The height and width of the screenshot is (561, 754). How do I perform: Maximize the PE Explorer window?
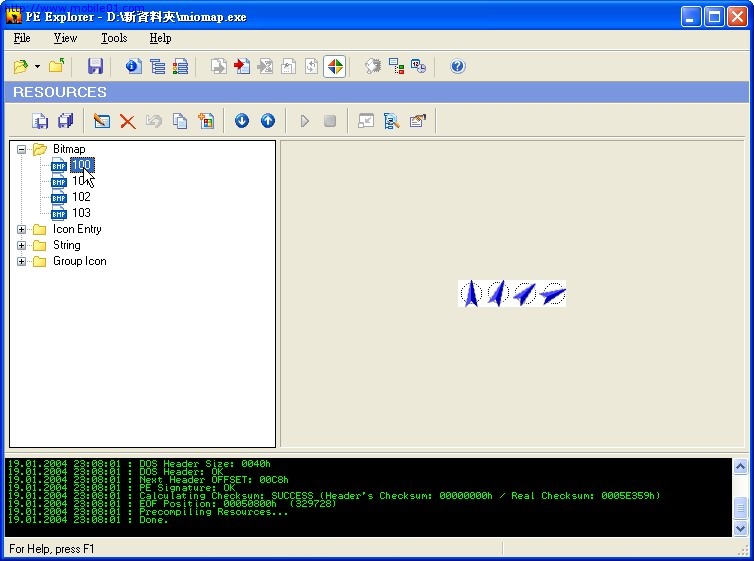click(714, 17)
